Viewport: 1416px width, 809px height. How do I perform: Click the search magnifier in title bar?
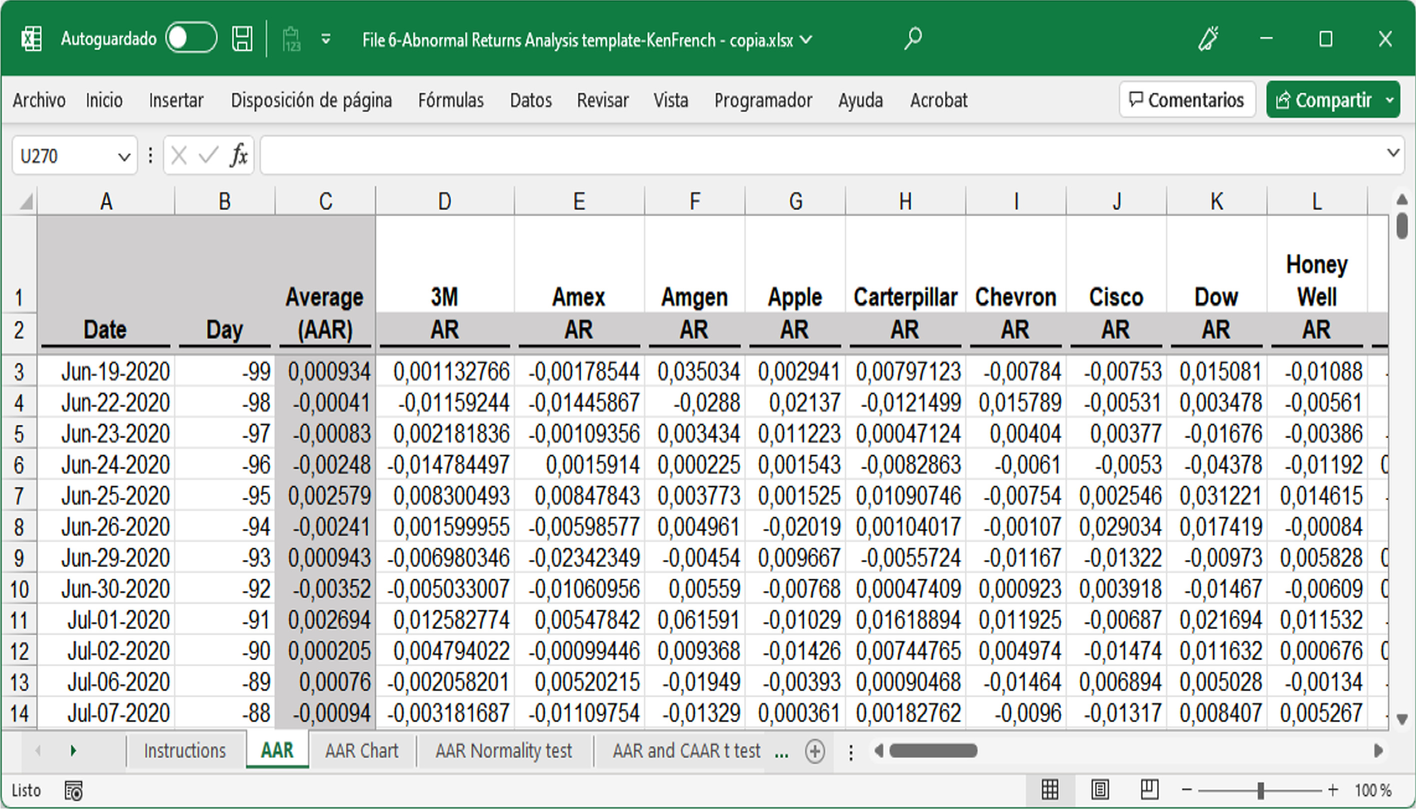pyautogui.click(x=912, y=39)
